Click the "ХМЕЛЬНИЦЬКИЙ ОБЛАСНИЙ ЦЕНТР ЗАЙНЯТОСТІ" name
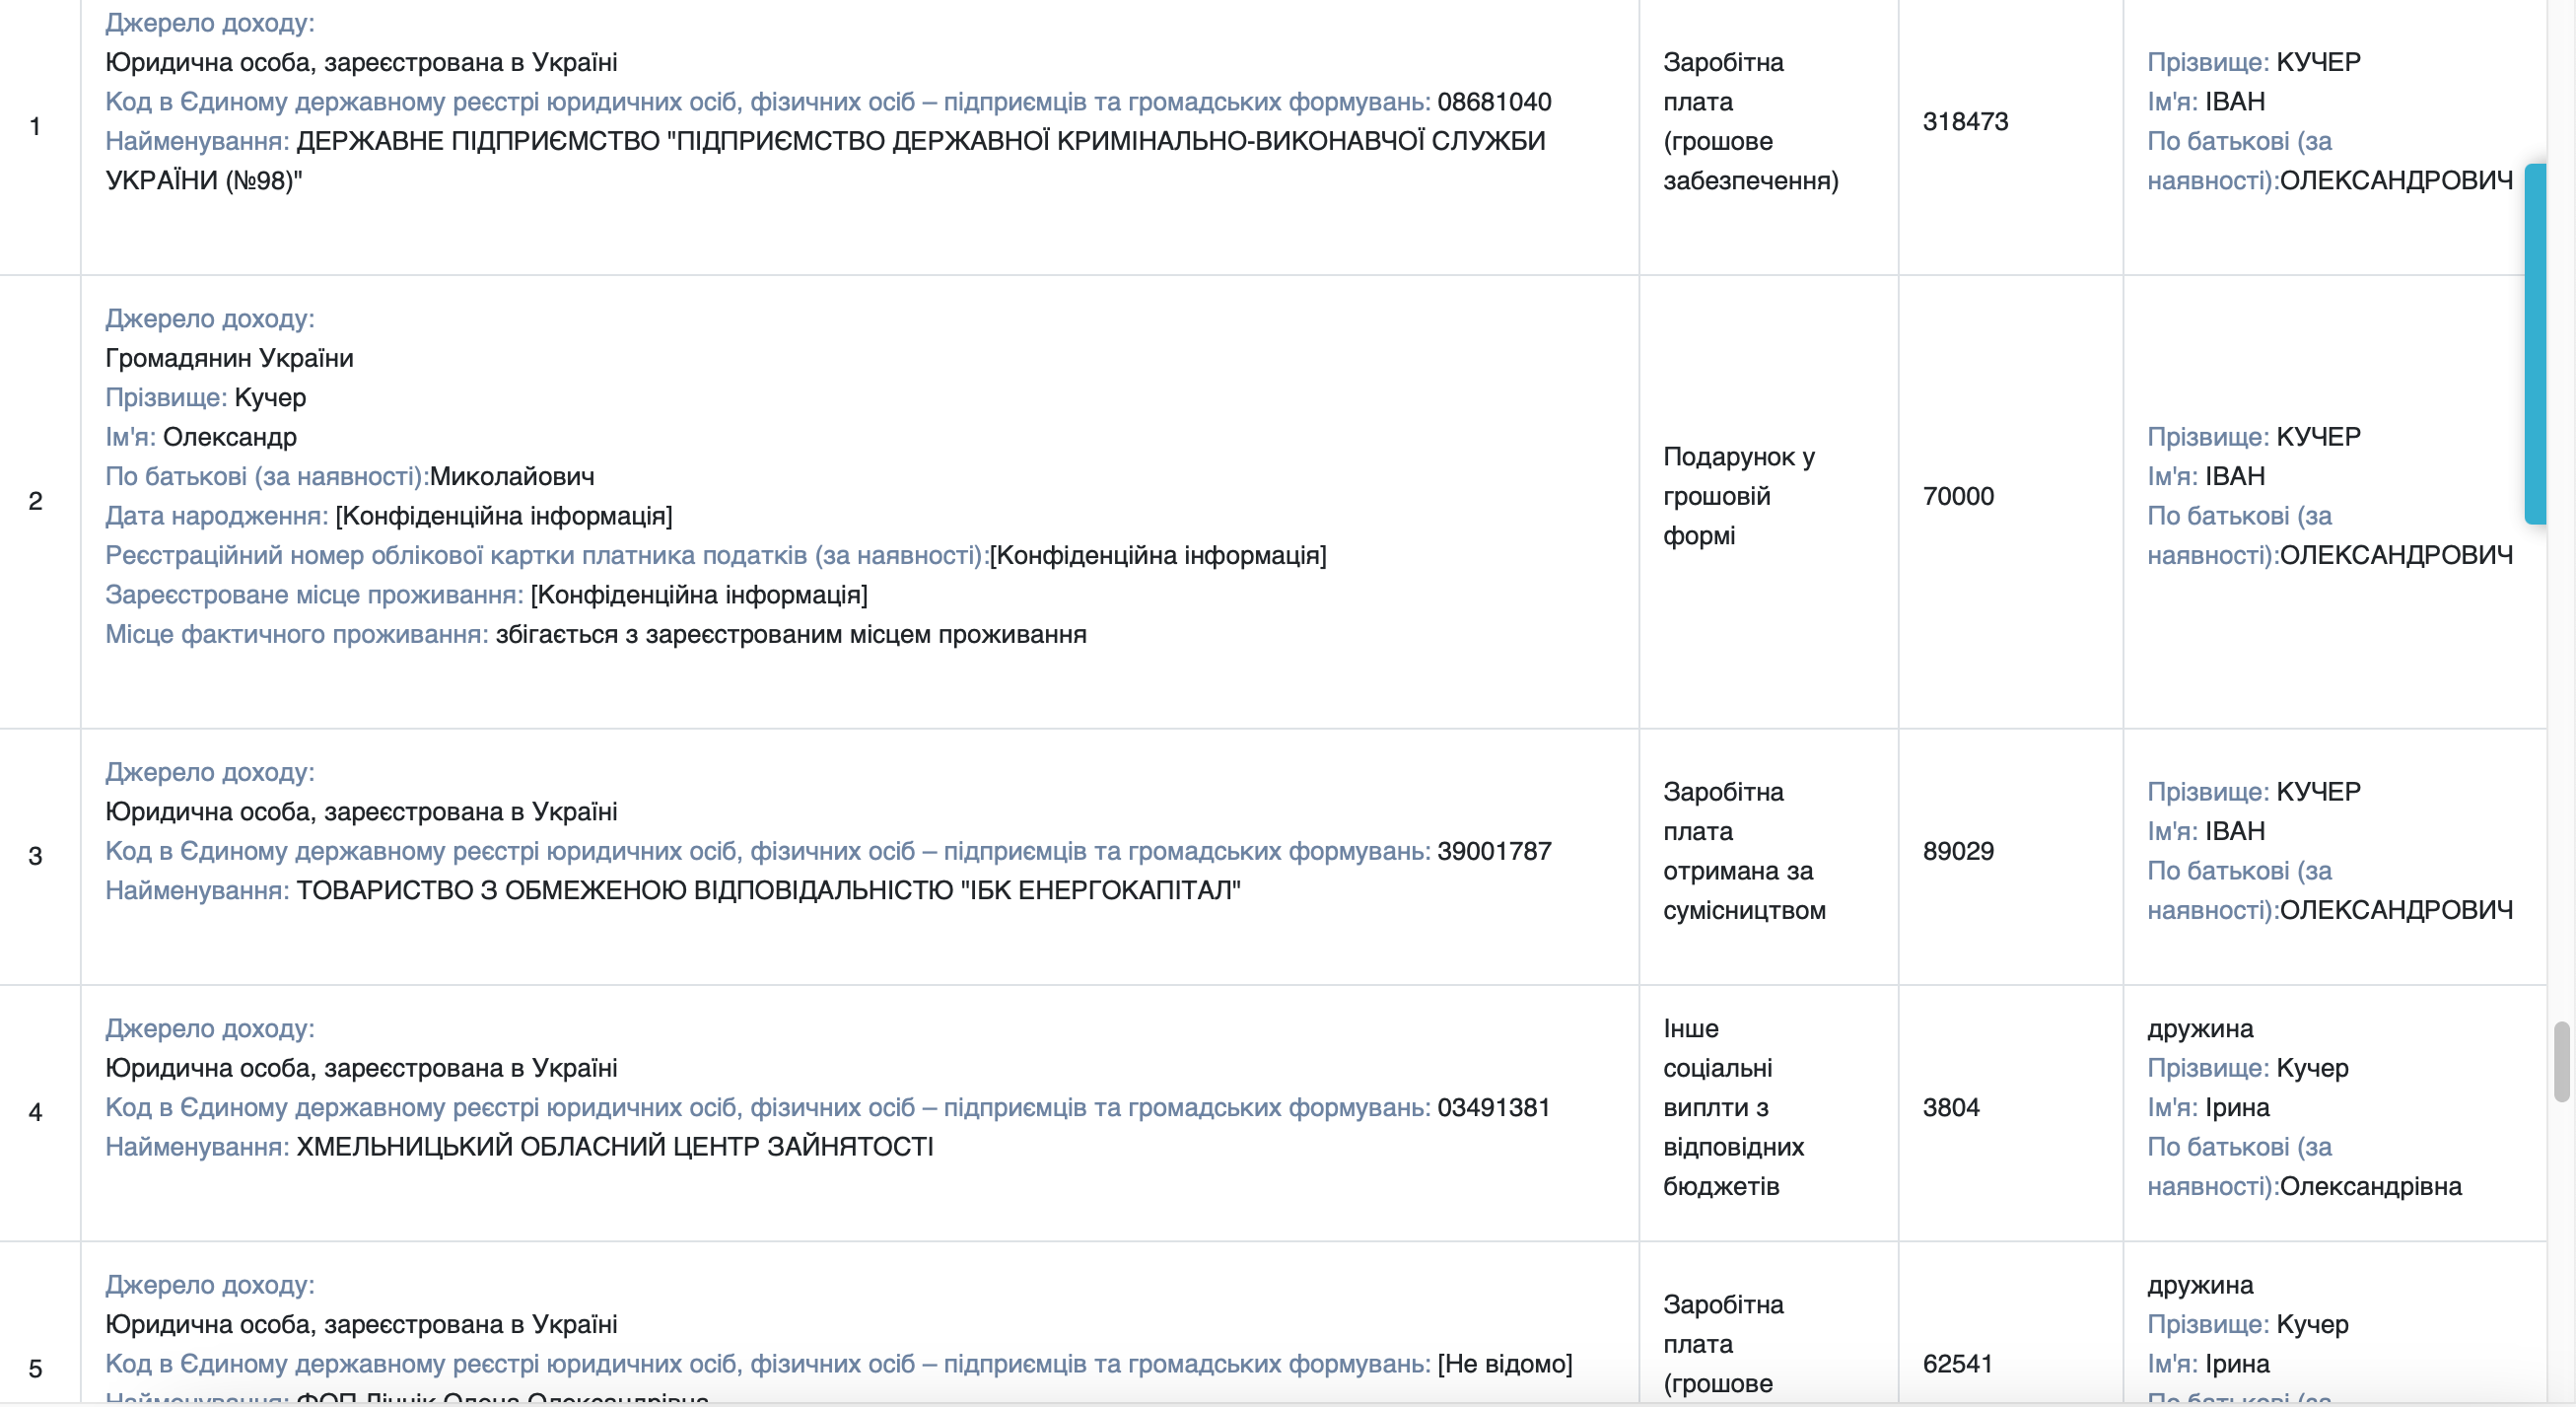 [614, 1147]
